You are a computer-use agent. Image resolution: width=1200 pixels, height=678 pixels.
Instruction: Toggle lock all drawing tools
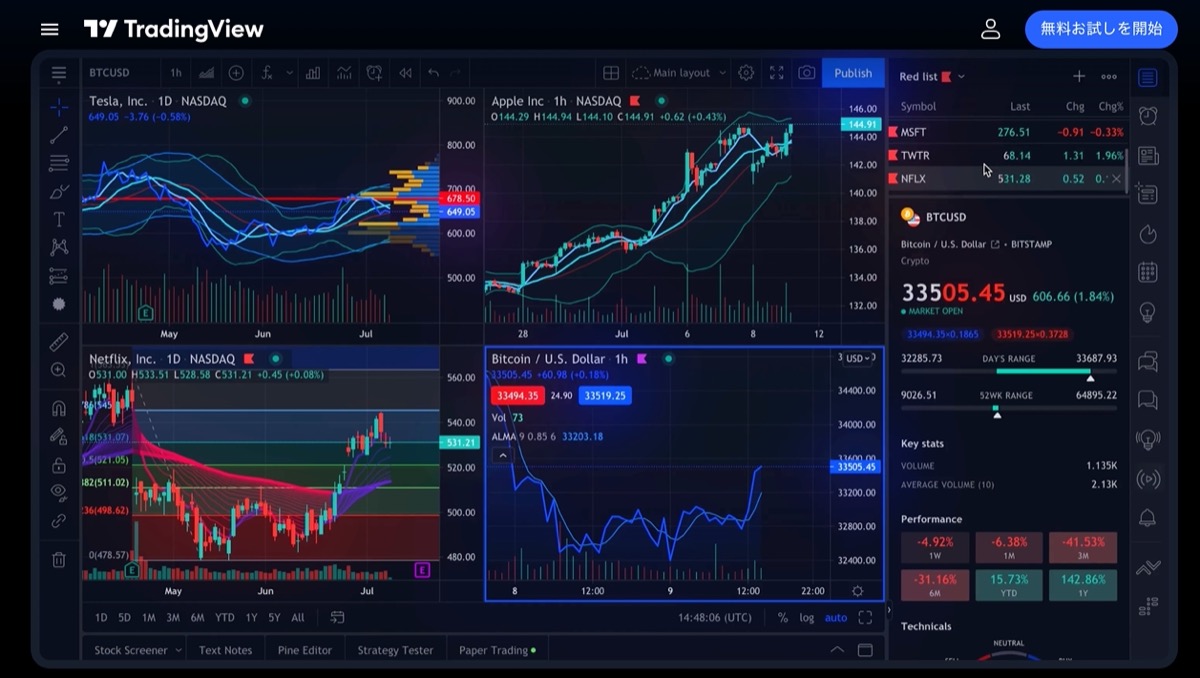(x=59, y=465)
